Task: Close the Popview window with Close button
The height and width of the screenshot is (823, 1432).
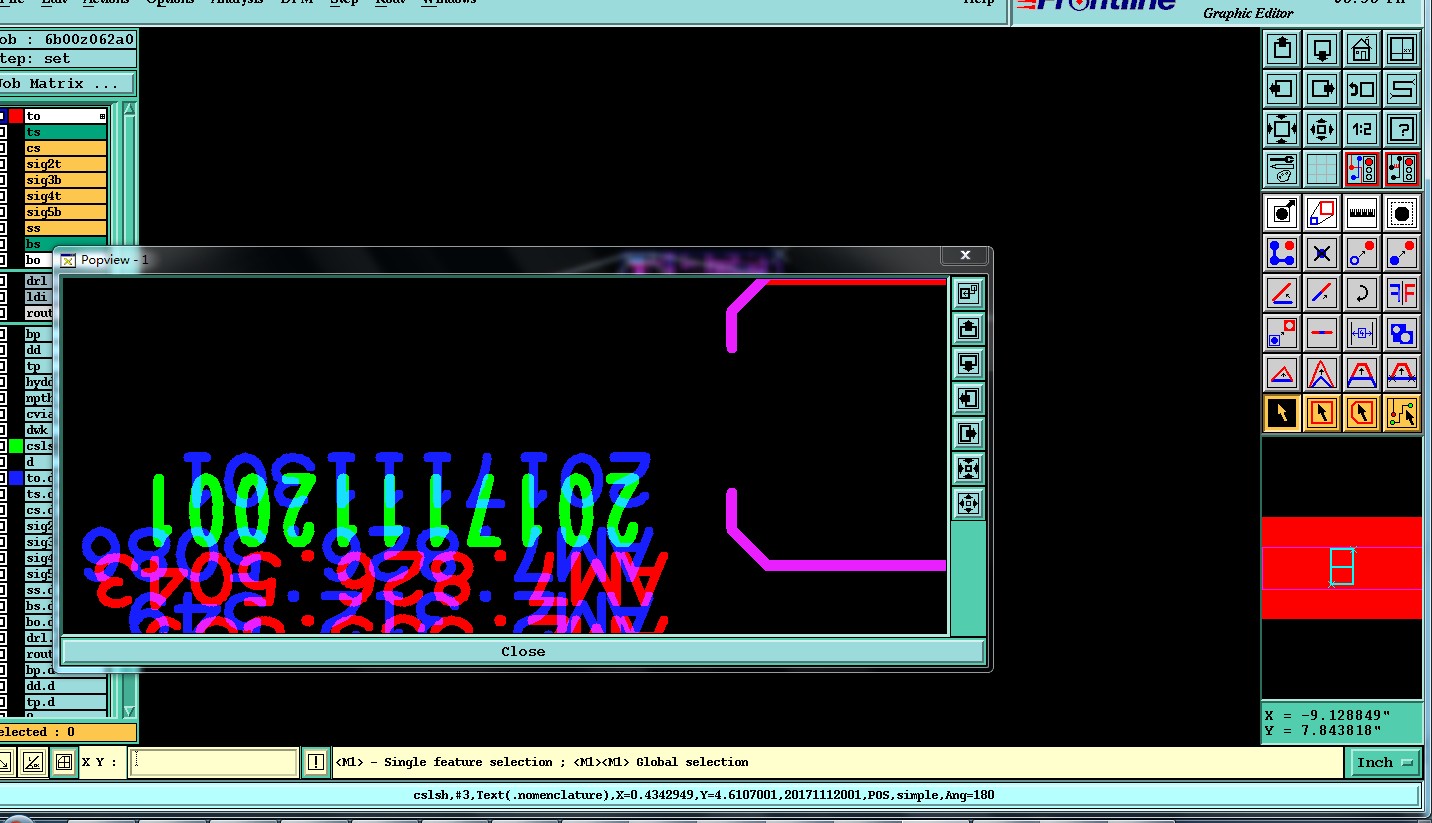Action: 523,651
